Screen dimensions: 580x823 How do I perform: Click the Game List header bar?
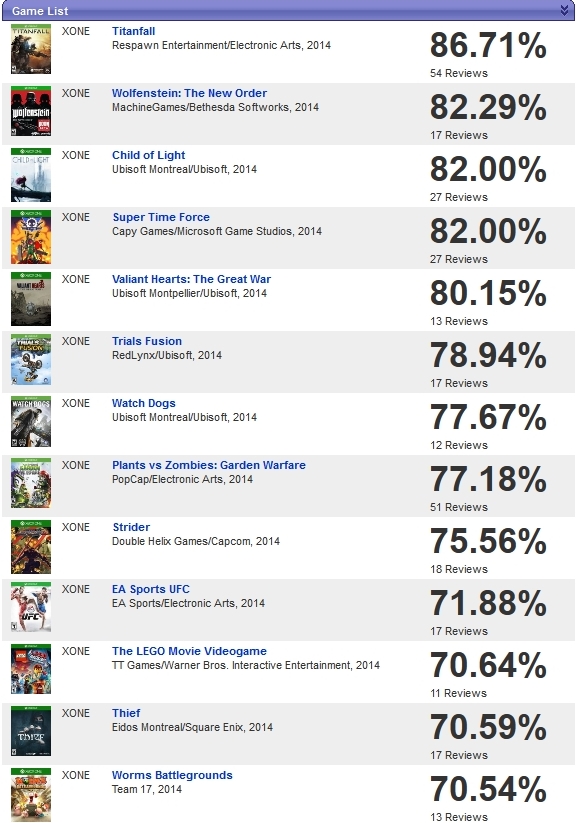[289, 10]
